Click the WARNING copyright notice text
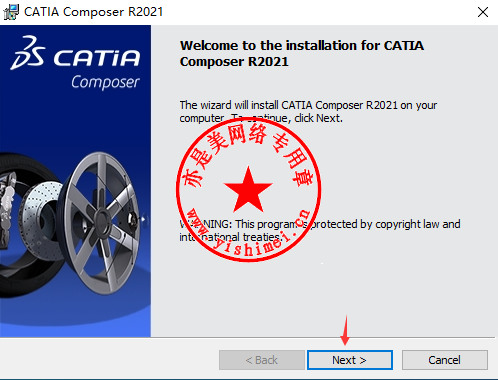Screen dimensions: 498x380 click(320, 230)
